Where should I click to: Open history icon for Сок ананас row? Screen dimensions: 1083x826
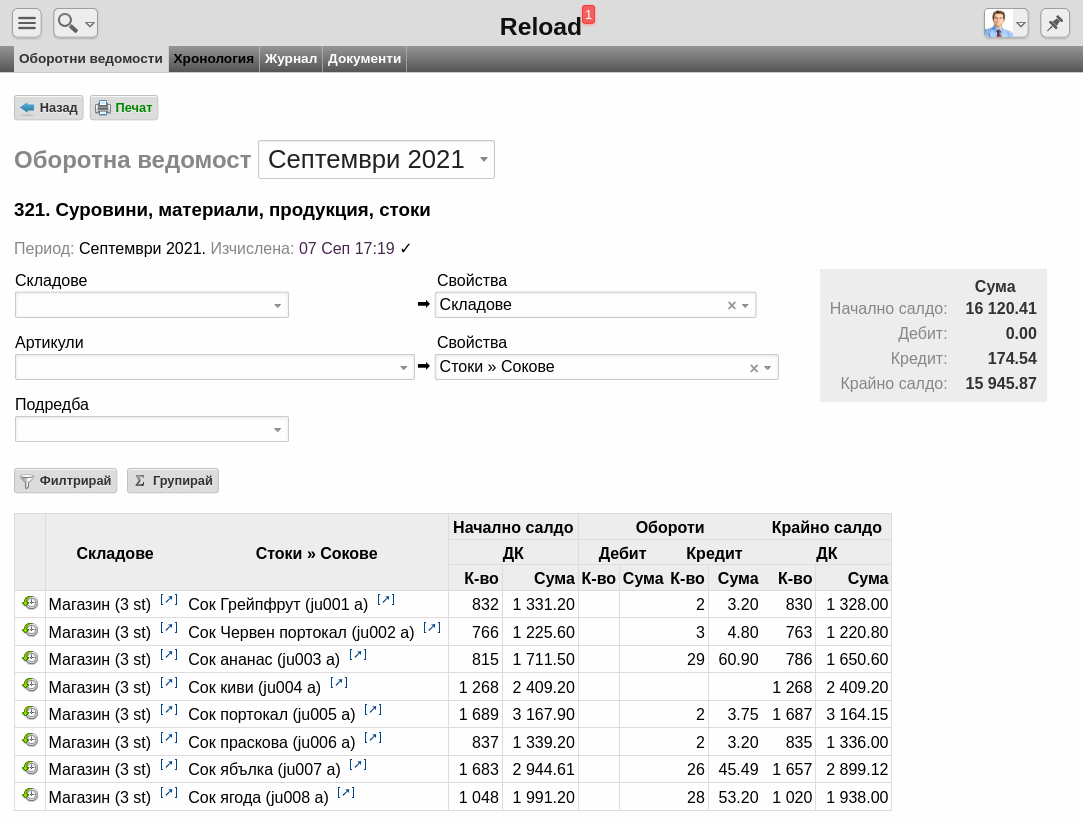(x=30, y=658)
